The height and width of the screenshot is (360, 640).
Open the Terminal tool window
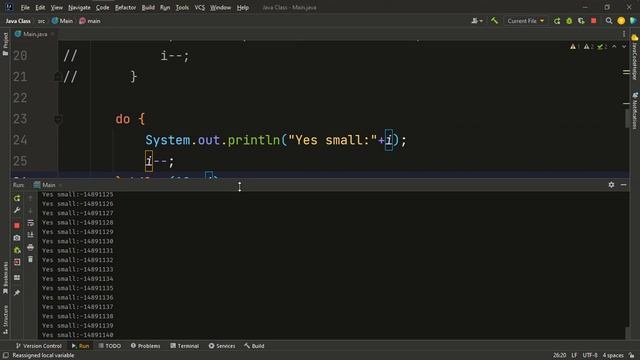click(x=184, y=346)
